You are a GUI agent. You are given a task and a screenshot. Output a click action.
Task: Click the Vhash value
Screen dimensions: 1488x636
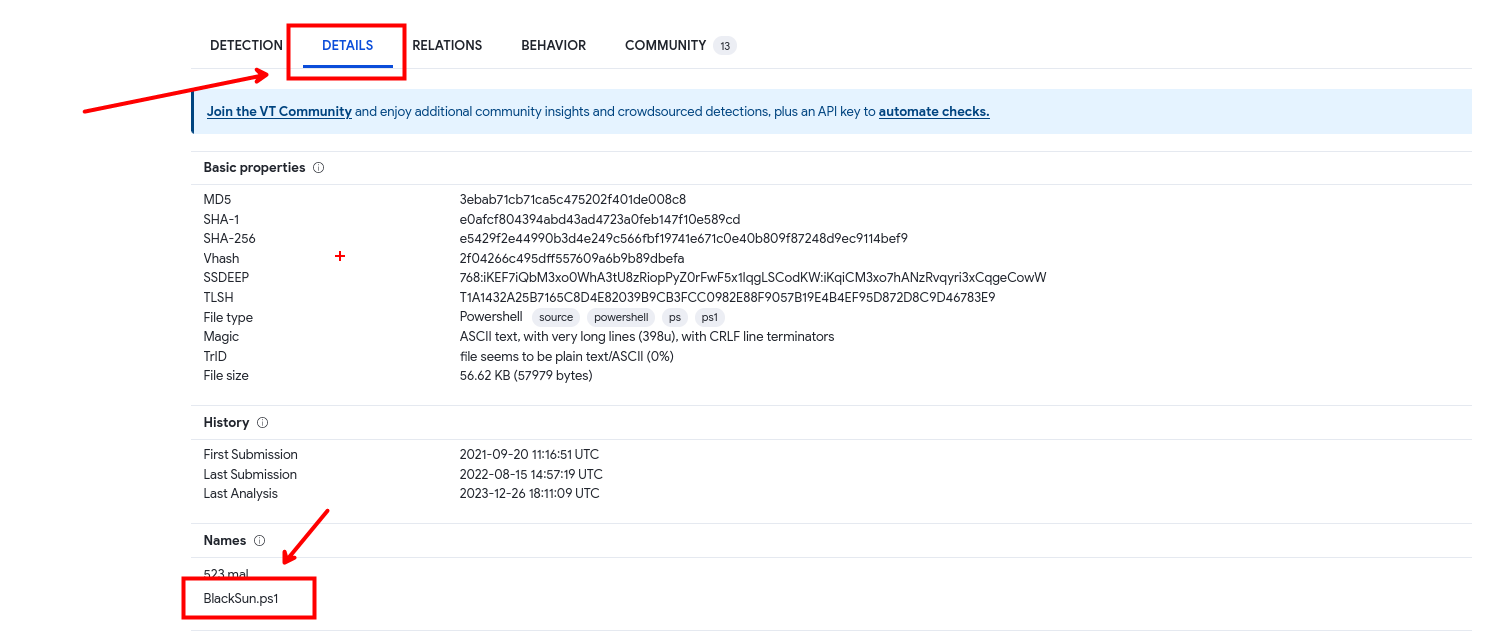point(571,259)
